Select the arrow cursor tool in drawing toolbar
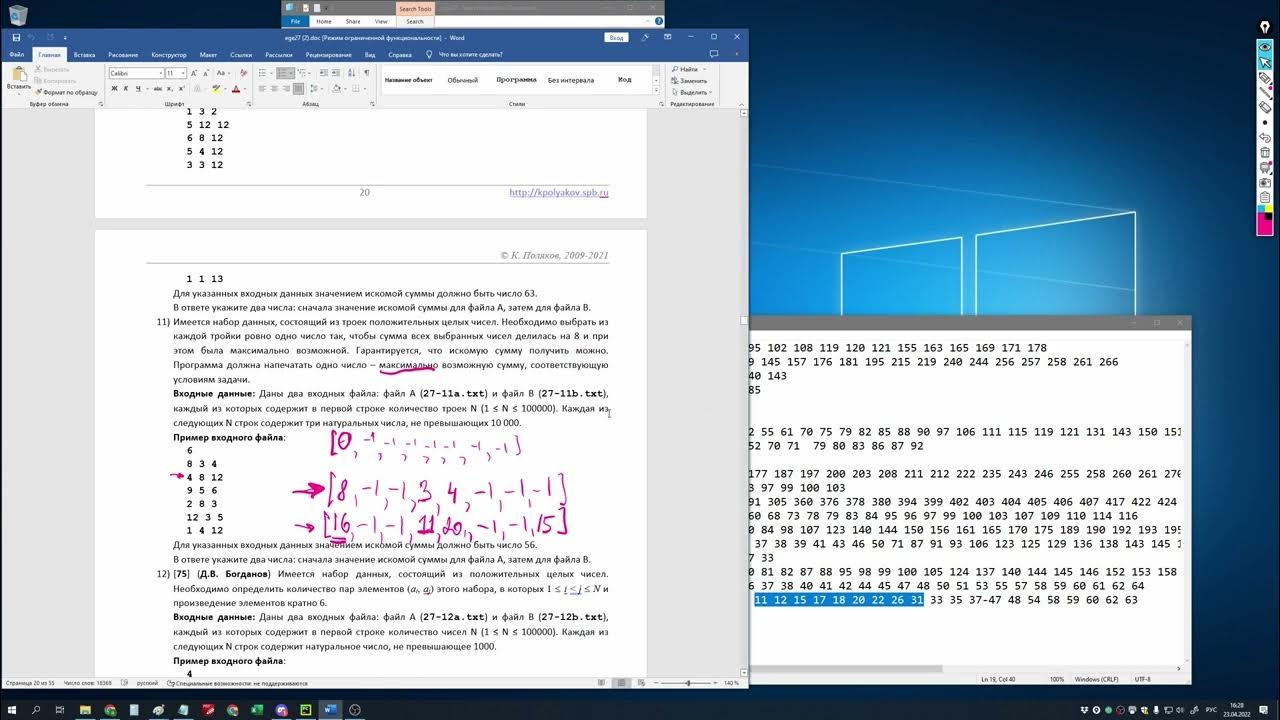 pyautogui.click(x=1265, y=62)
